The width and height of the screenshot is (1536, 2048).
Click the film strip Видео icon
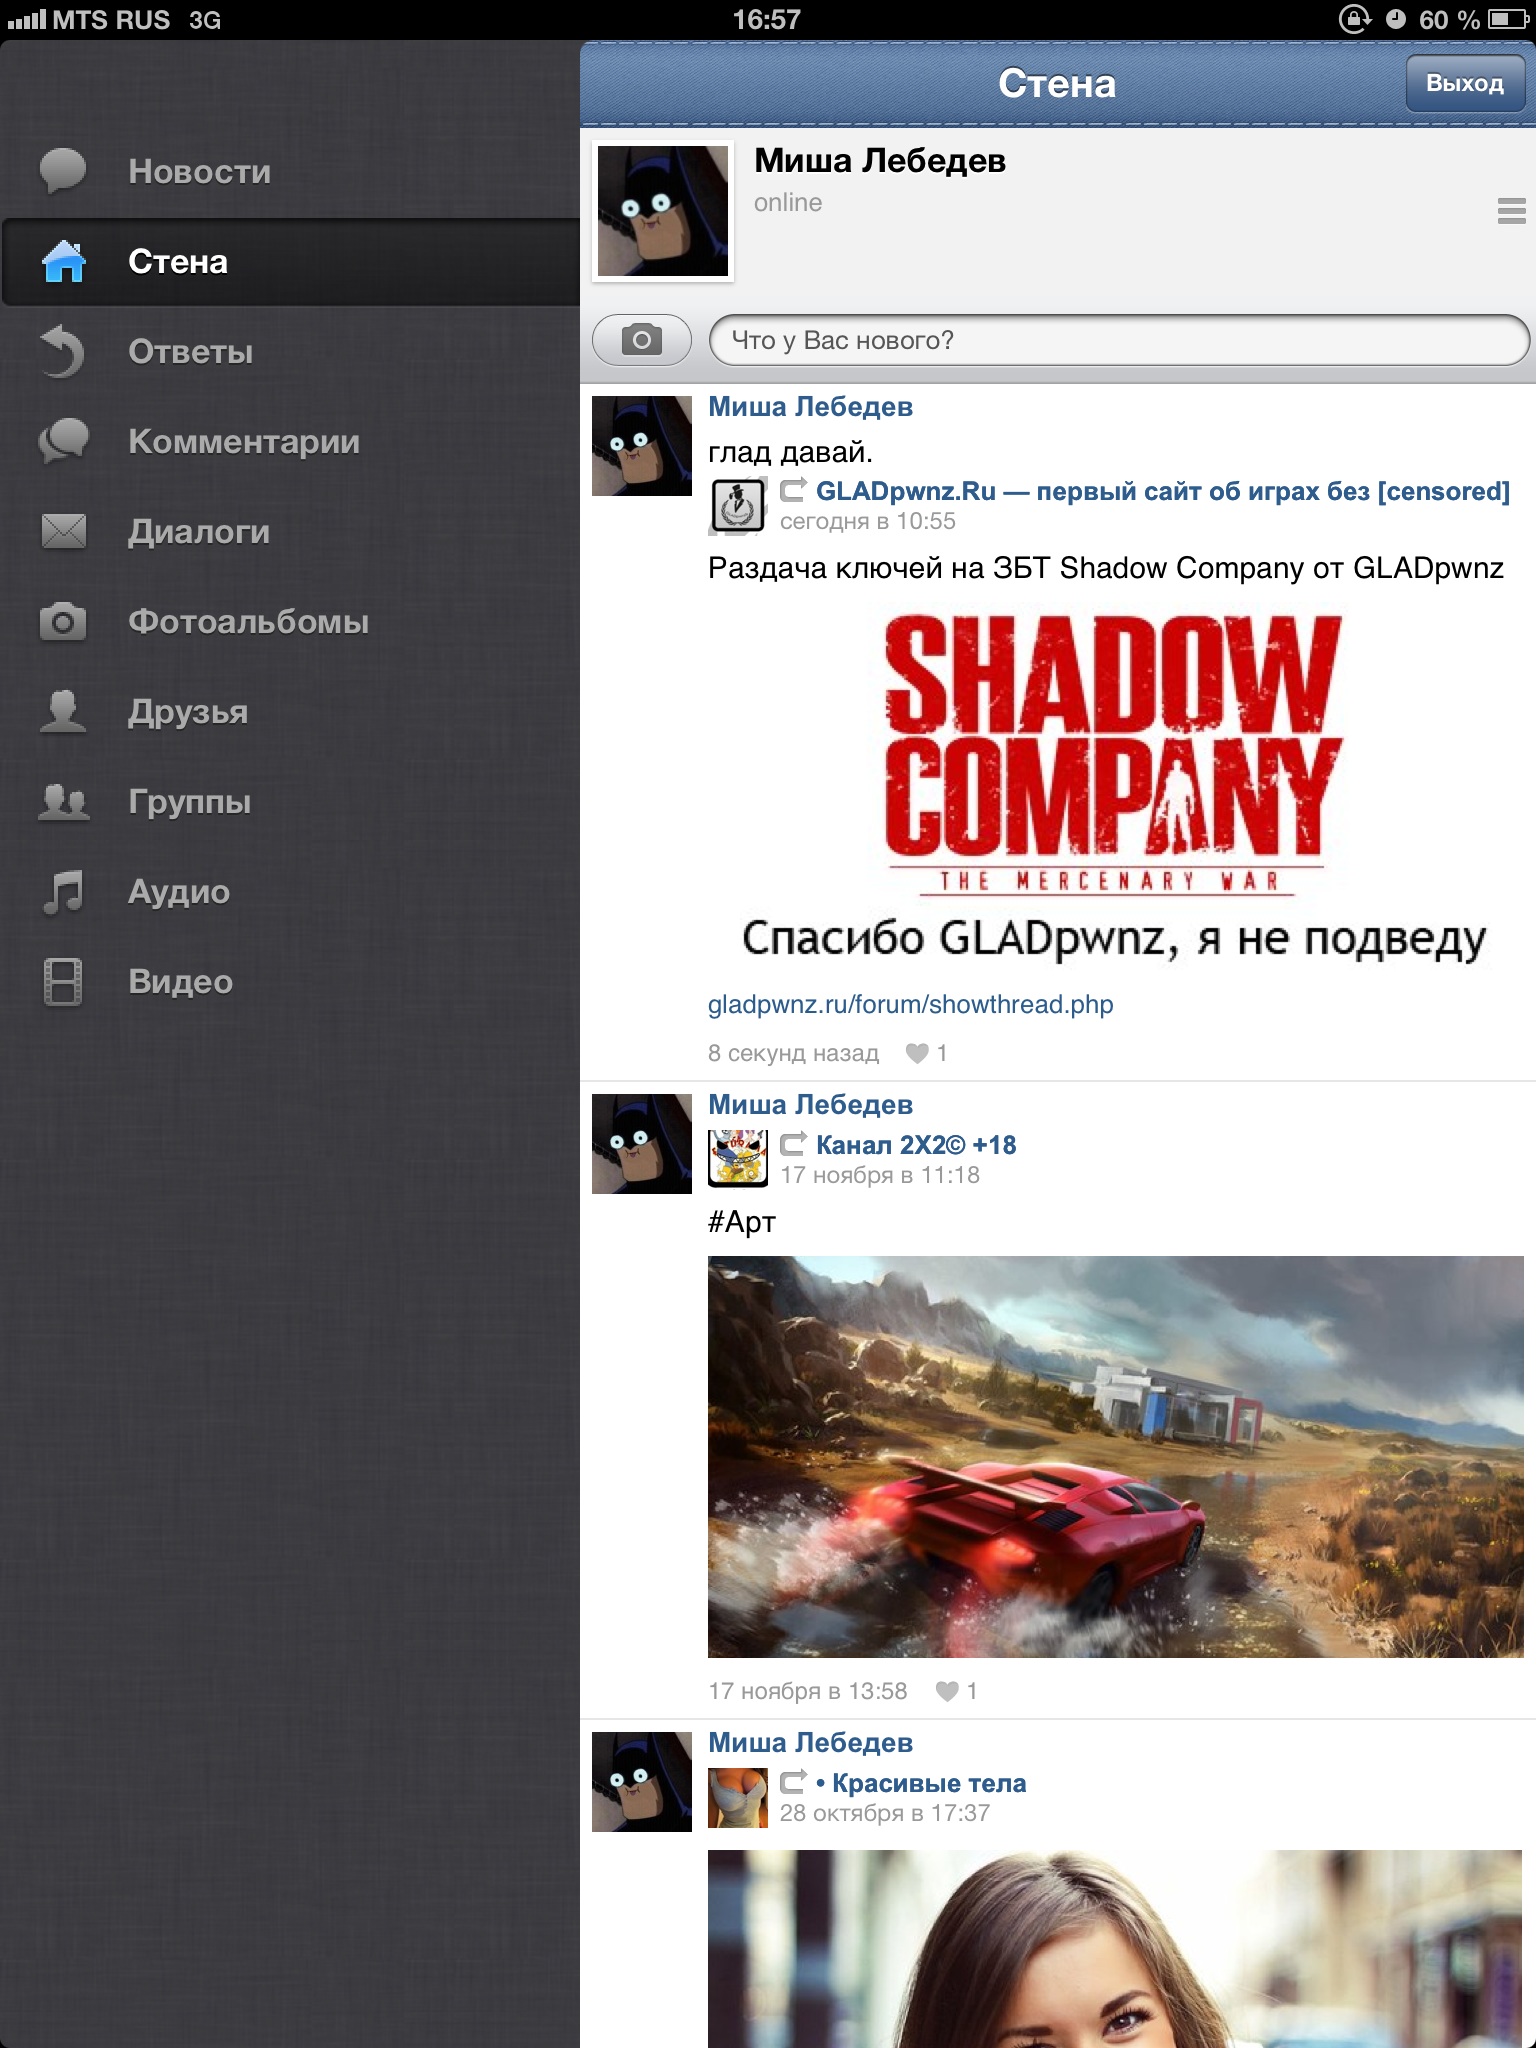(x=63, y=981)
